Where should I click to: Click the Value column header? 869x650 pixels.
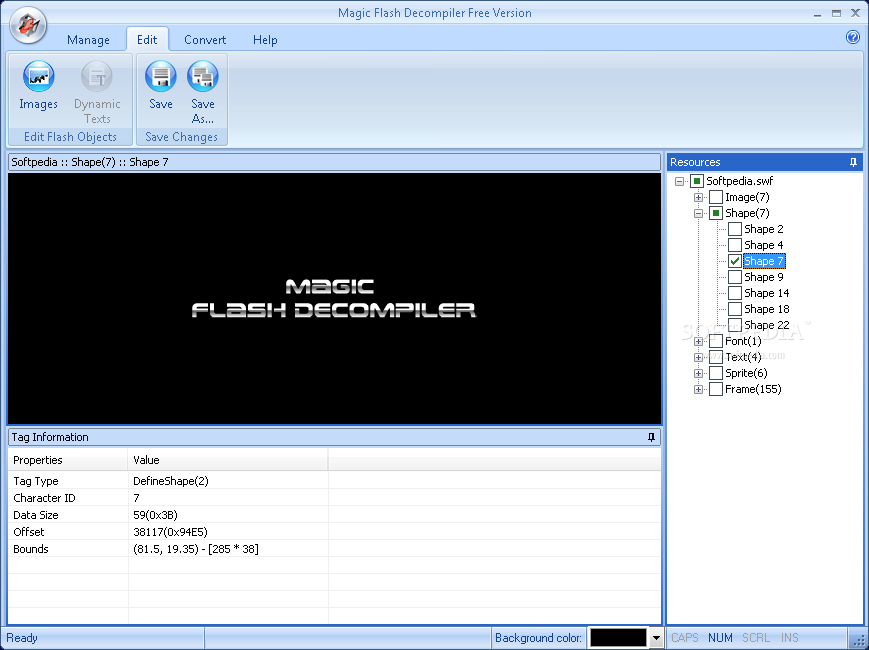(228, 460)
